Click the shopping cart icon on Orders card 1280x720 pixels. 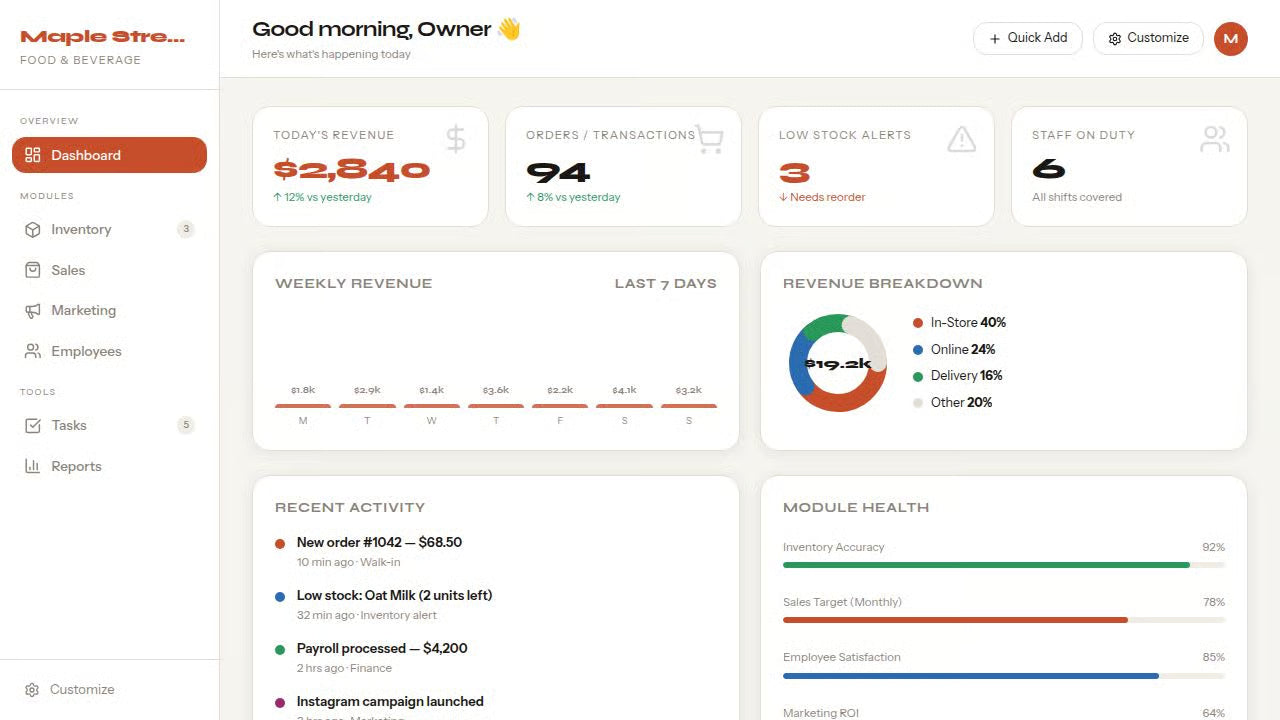coord(709,139)
